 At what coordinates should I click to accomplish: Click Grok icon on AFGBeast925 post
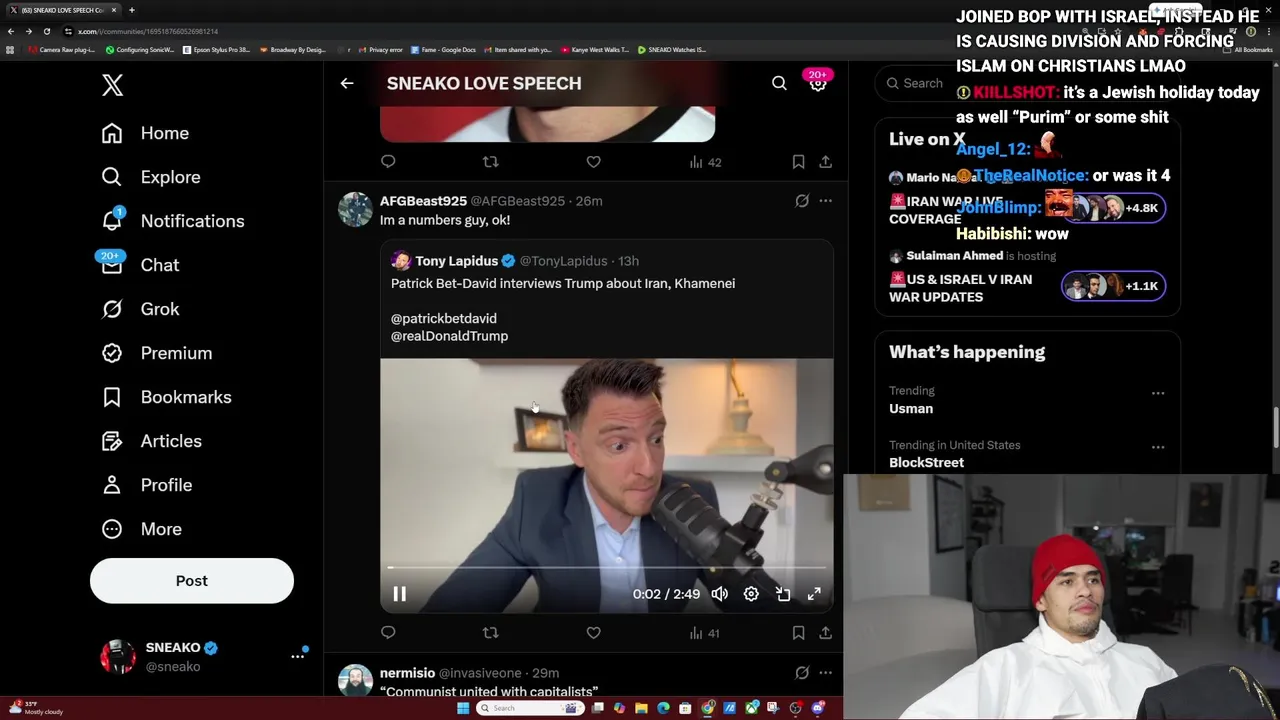[x=802, y=201]
